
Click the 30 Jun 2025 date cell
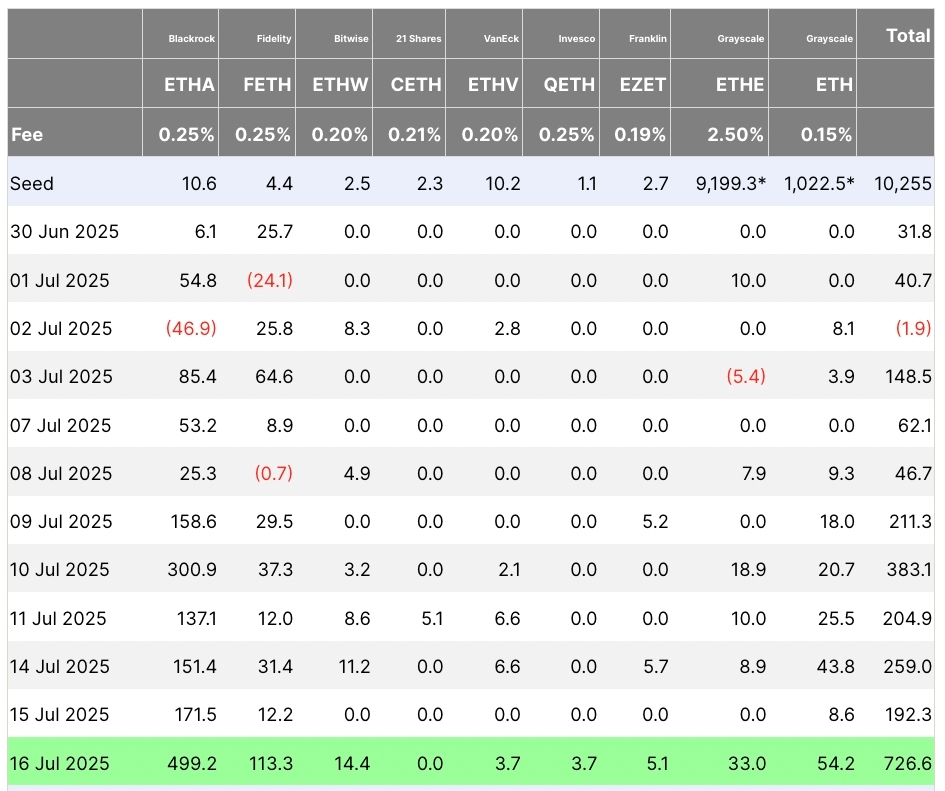coord(64,232)
